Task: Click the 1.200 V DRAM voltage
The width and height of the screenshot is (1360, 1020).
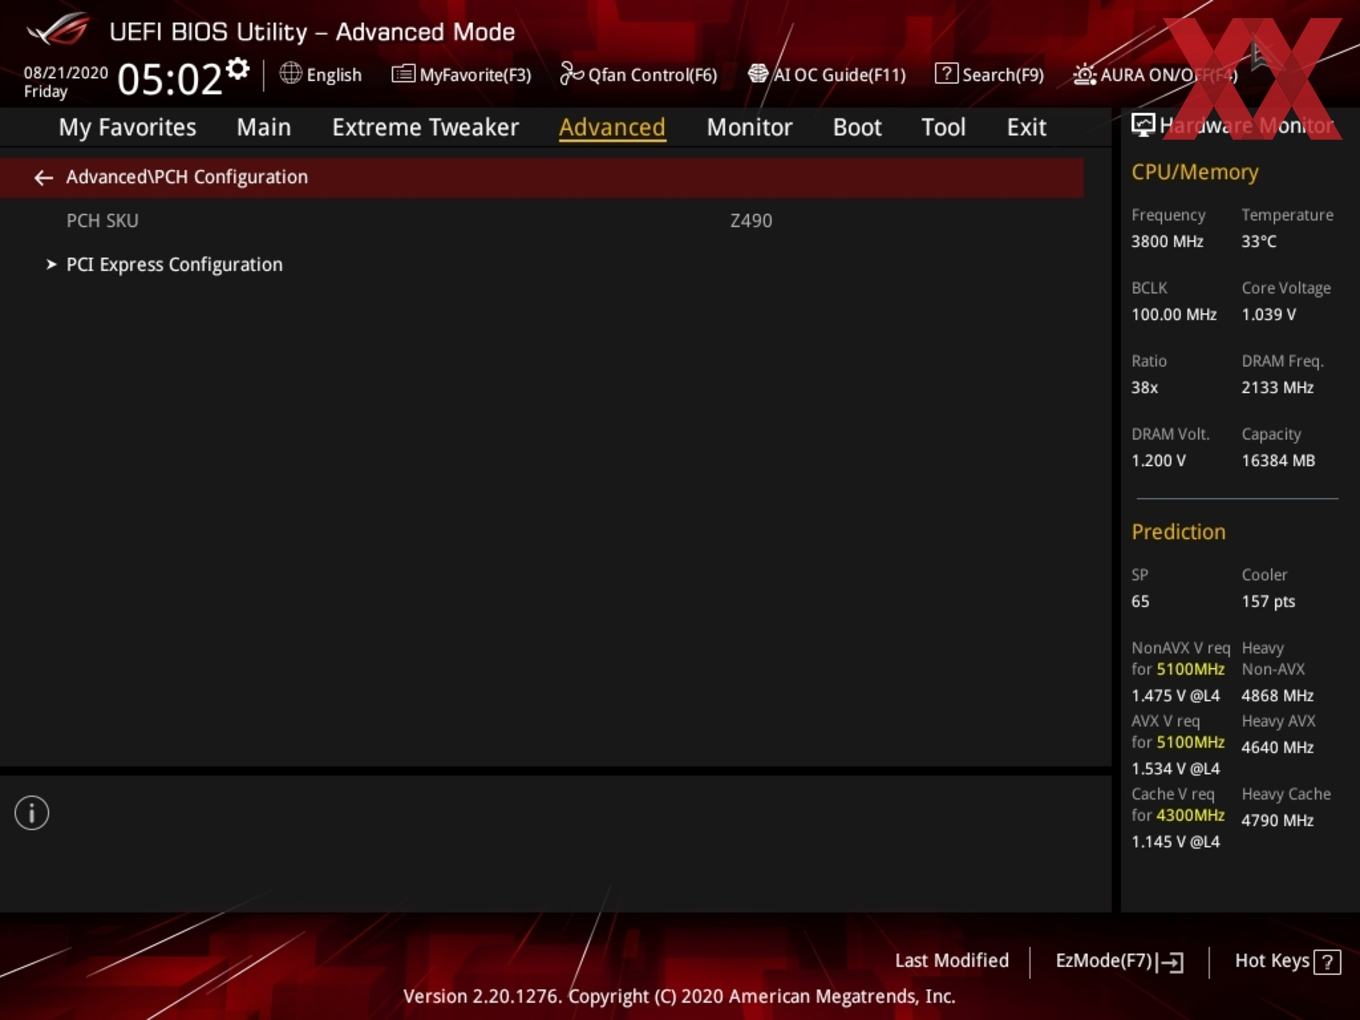Action: 1158,460
